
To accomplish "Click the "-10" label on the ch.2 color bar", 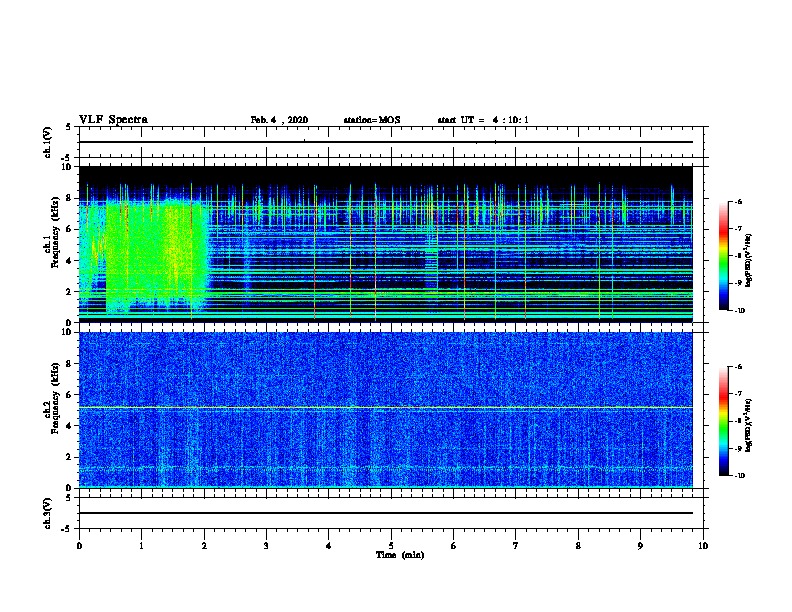I will point(739,476).
